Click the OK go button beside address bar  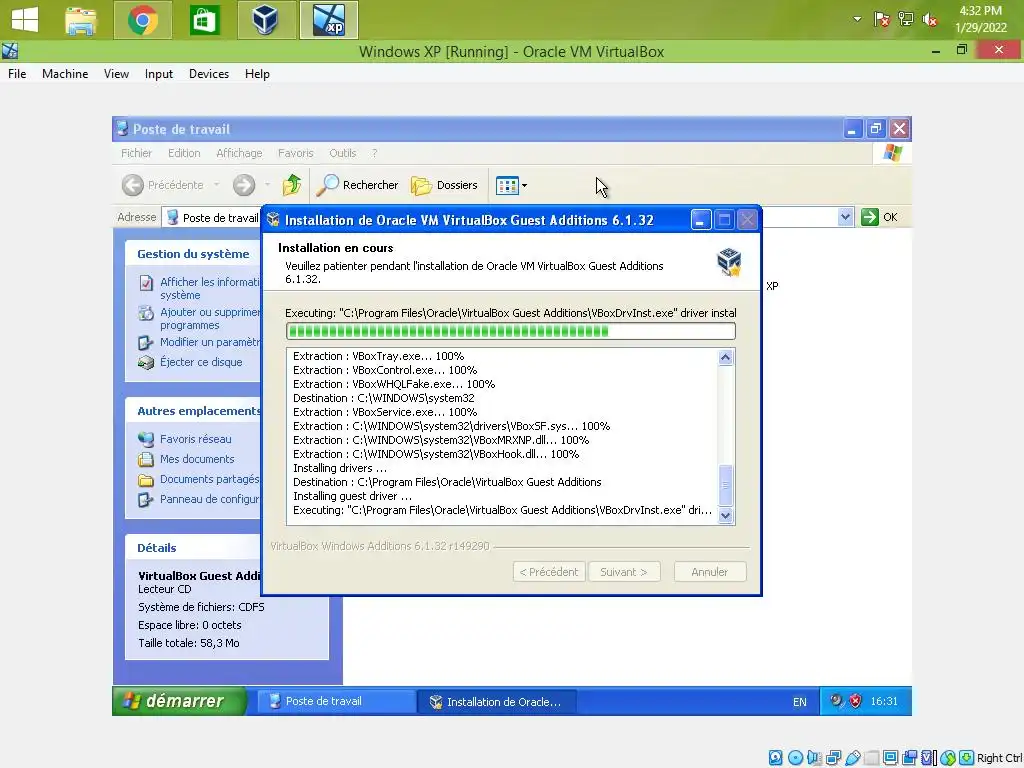click(x=879, y=217)
